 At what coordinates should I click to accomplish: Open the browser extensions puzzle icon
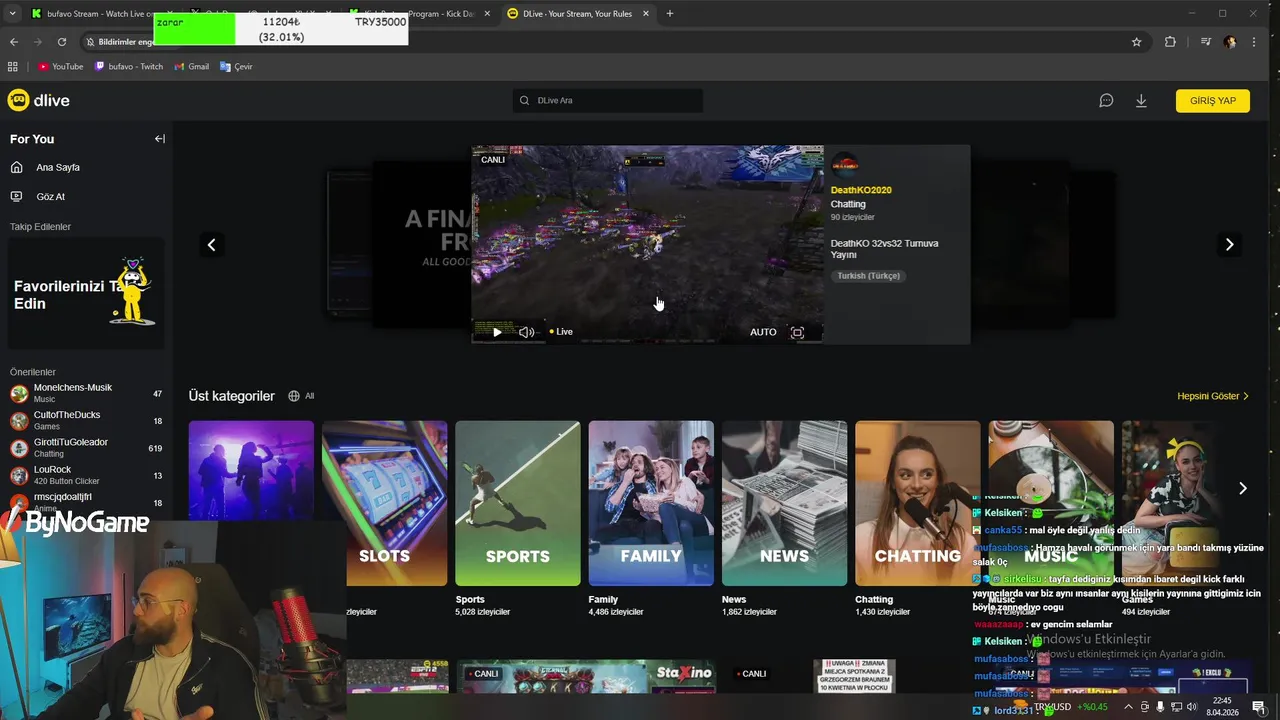pos(1170,42)
